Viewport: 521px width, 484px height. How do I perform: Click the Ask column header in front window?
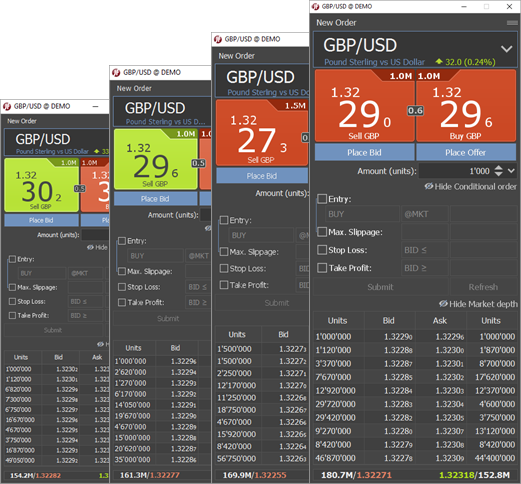click(x=440, y=321)
